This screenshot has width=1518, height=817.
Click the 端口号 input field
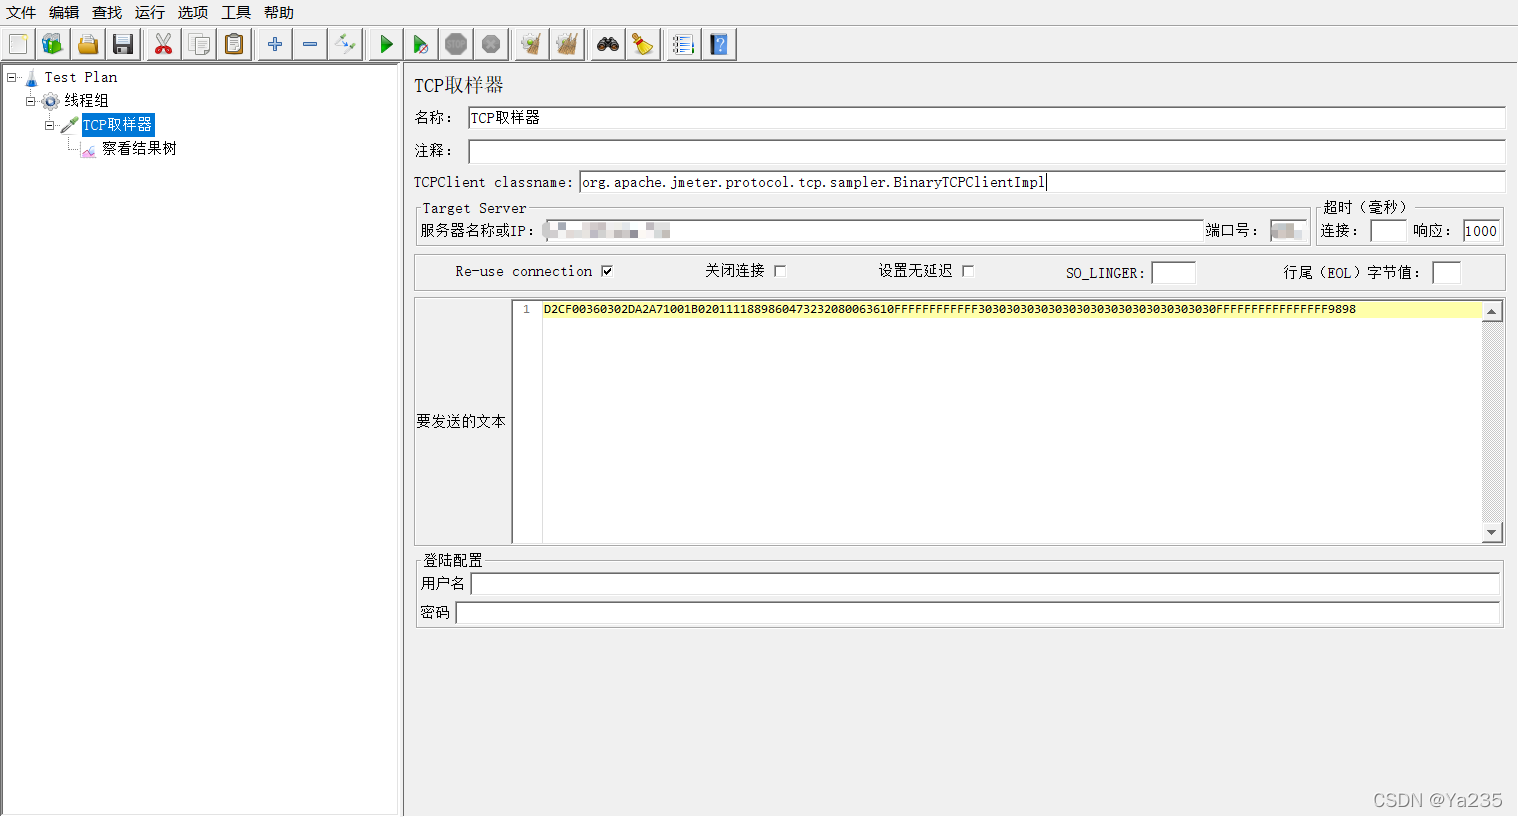[1288, 231]
